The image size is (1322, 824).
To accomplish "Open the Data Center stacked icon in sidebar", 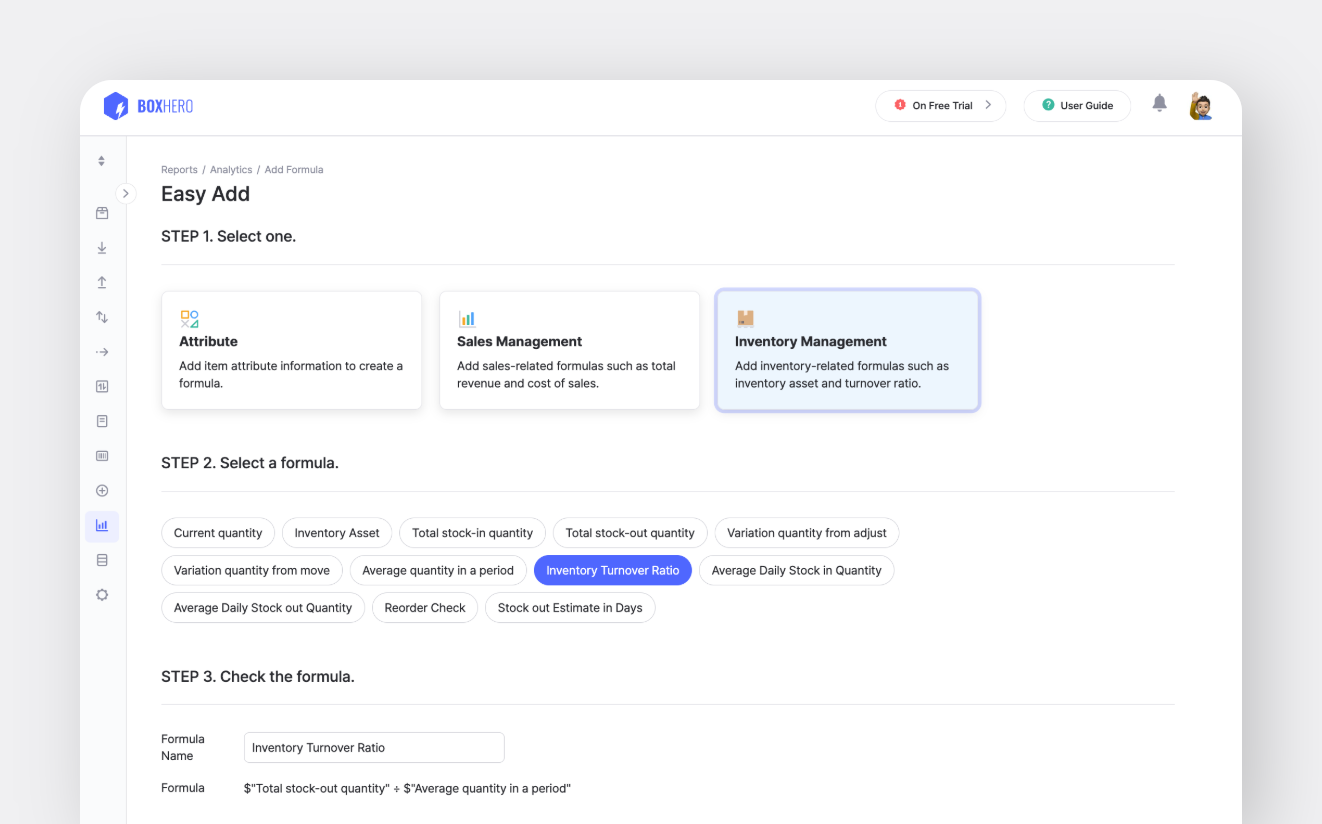I will (x=102, y=560).
